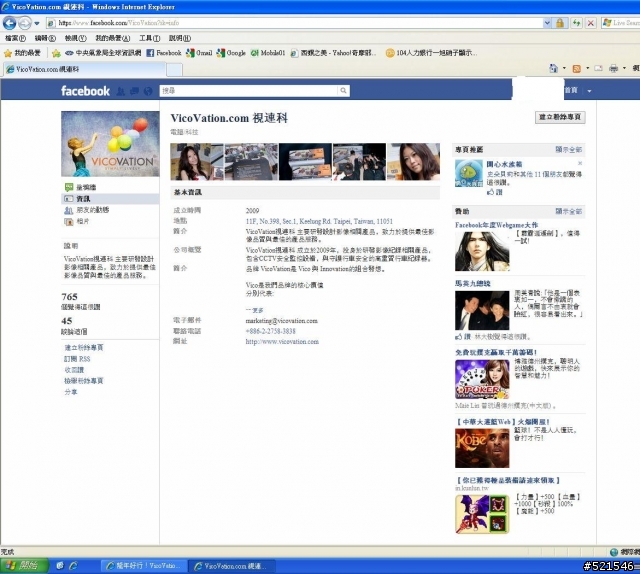The width and height of the screenshot is (640, 574).
Task: Open the 檢視(V) menu
Action: (76, 38)
